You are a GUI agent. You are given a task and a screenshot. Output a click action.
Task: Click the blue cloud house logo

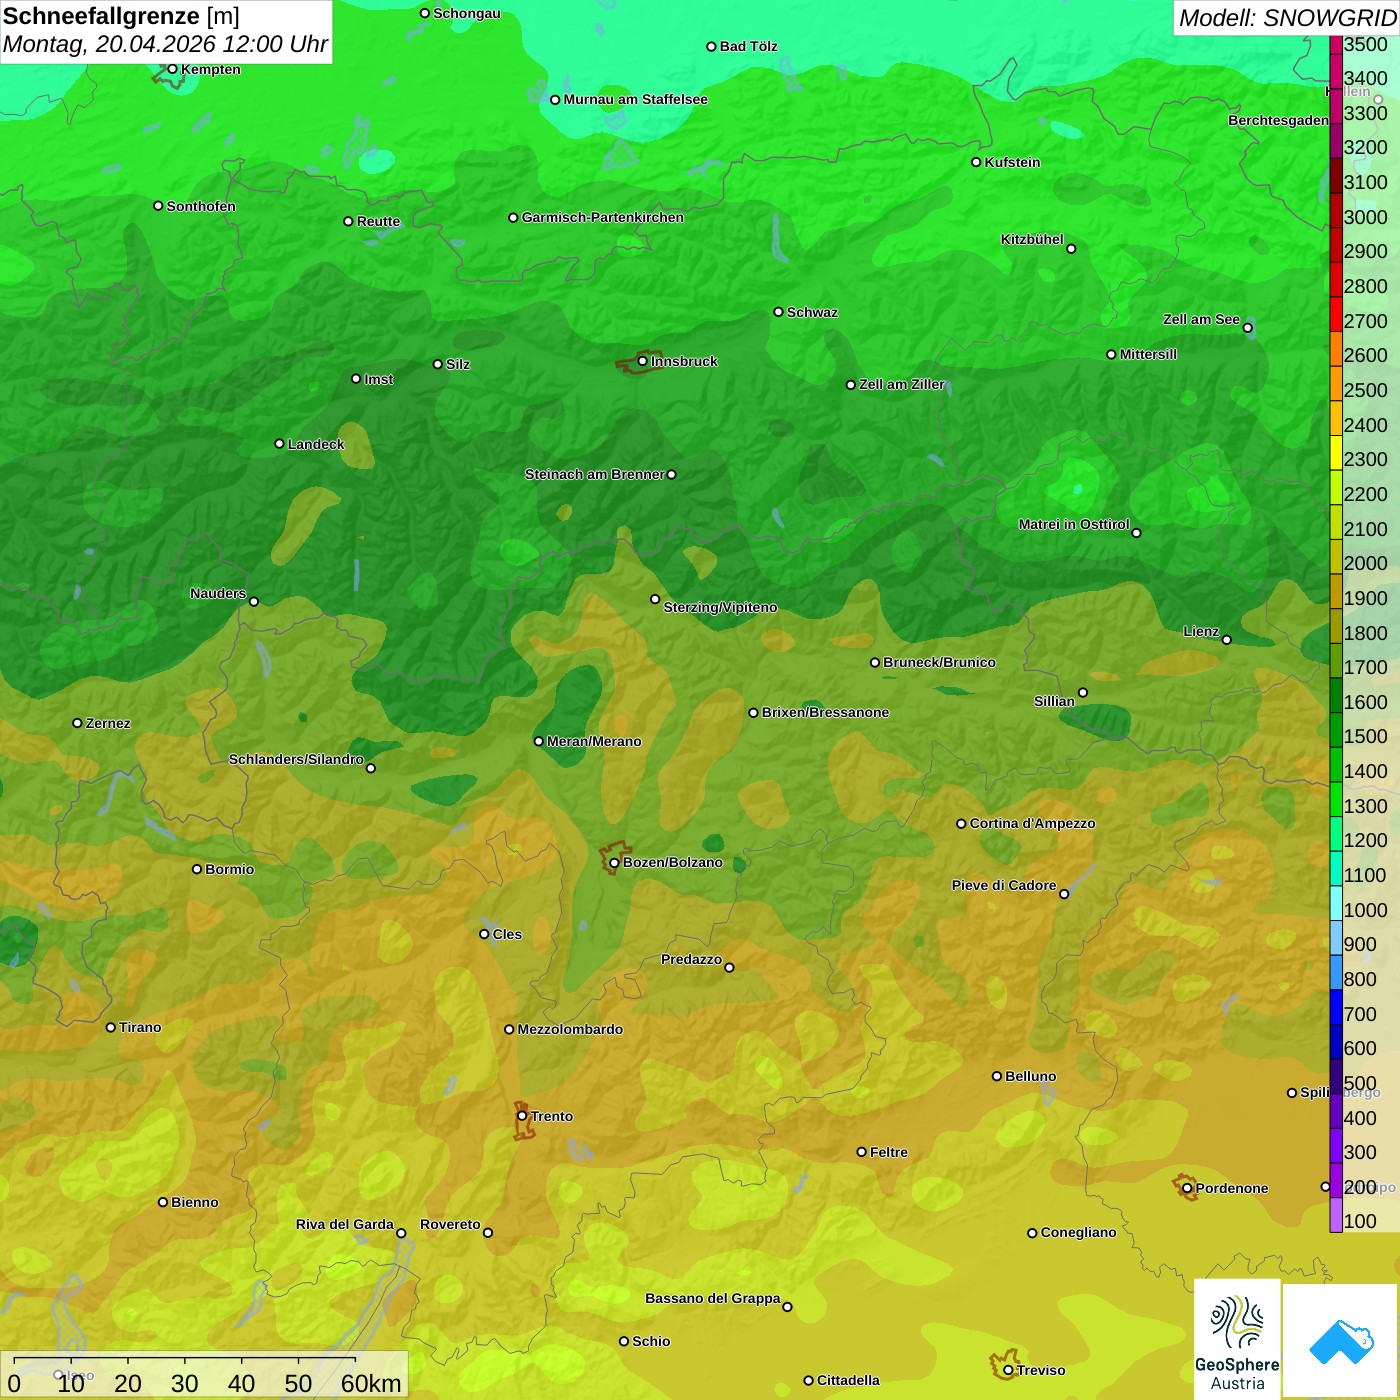pyautogui.click(x=1341, y=1341)
